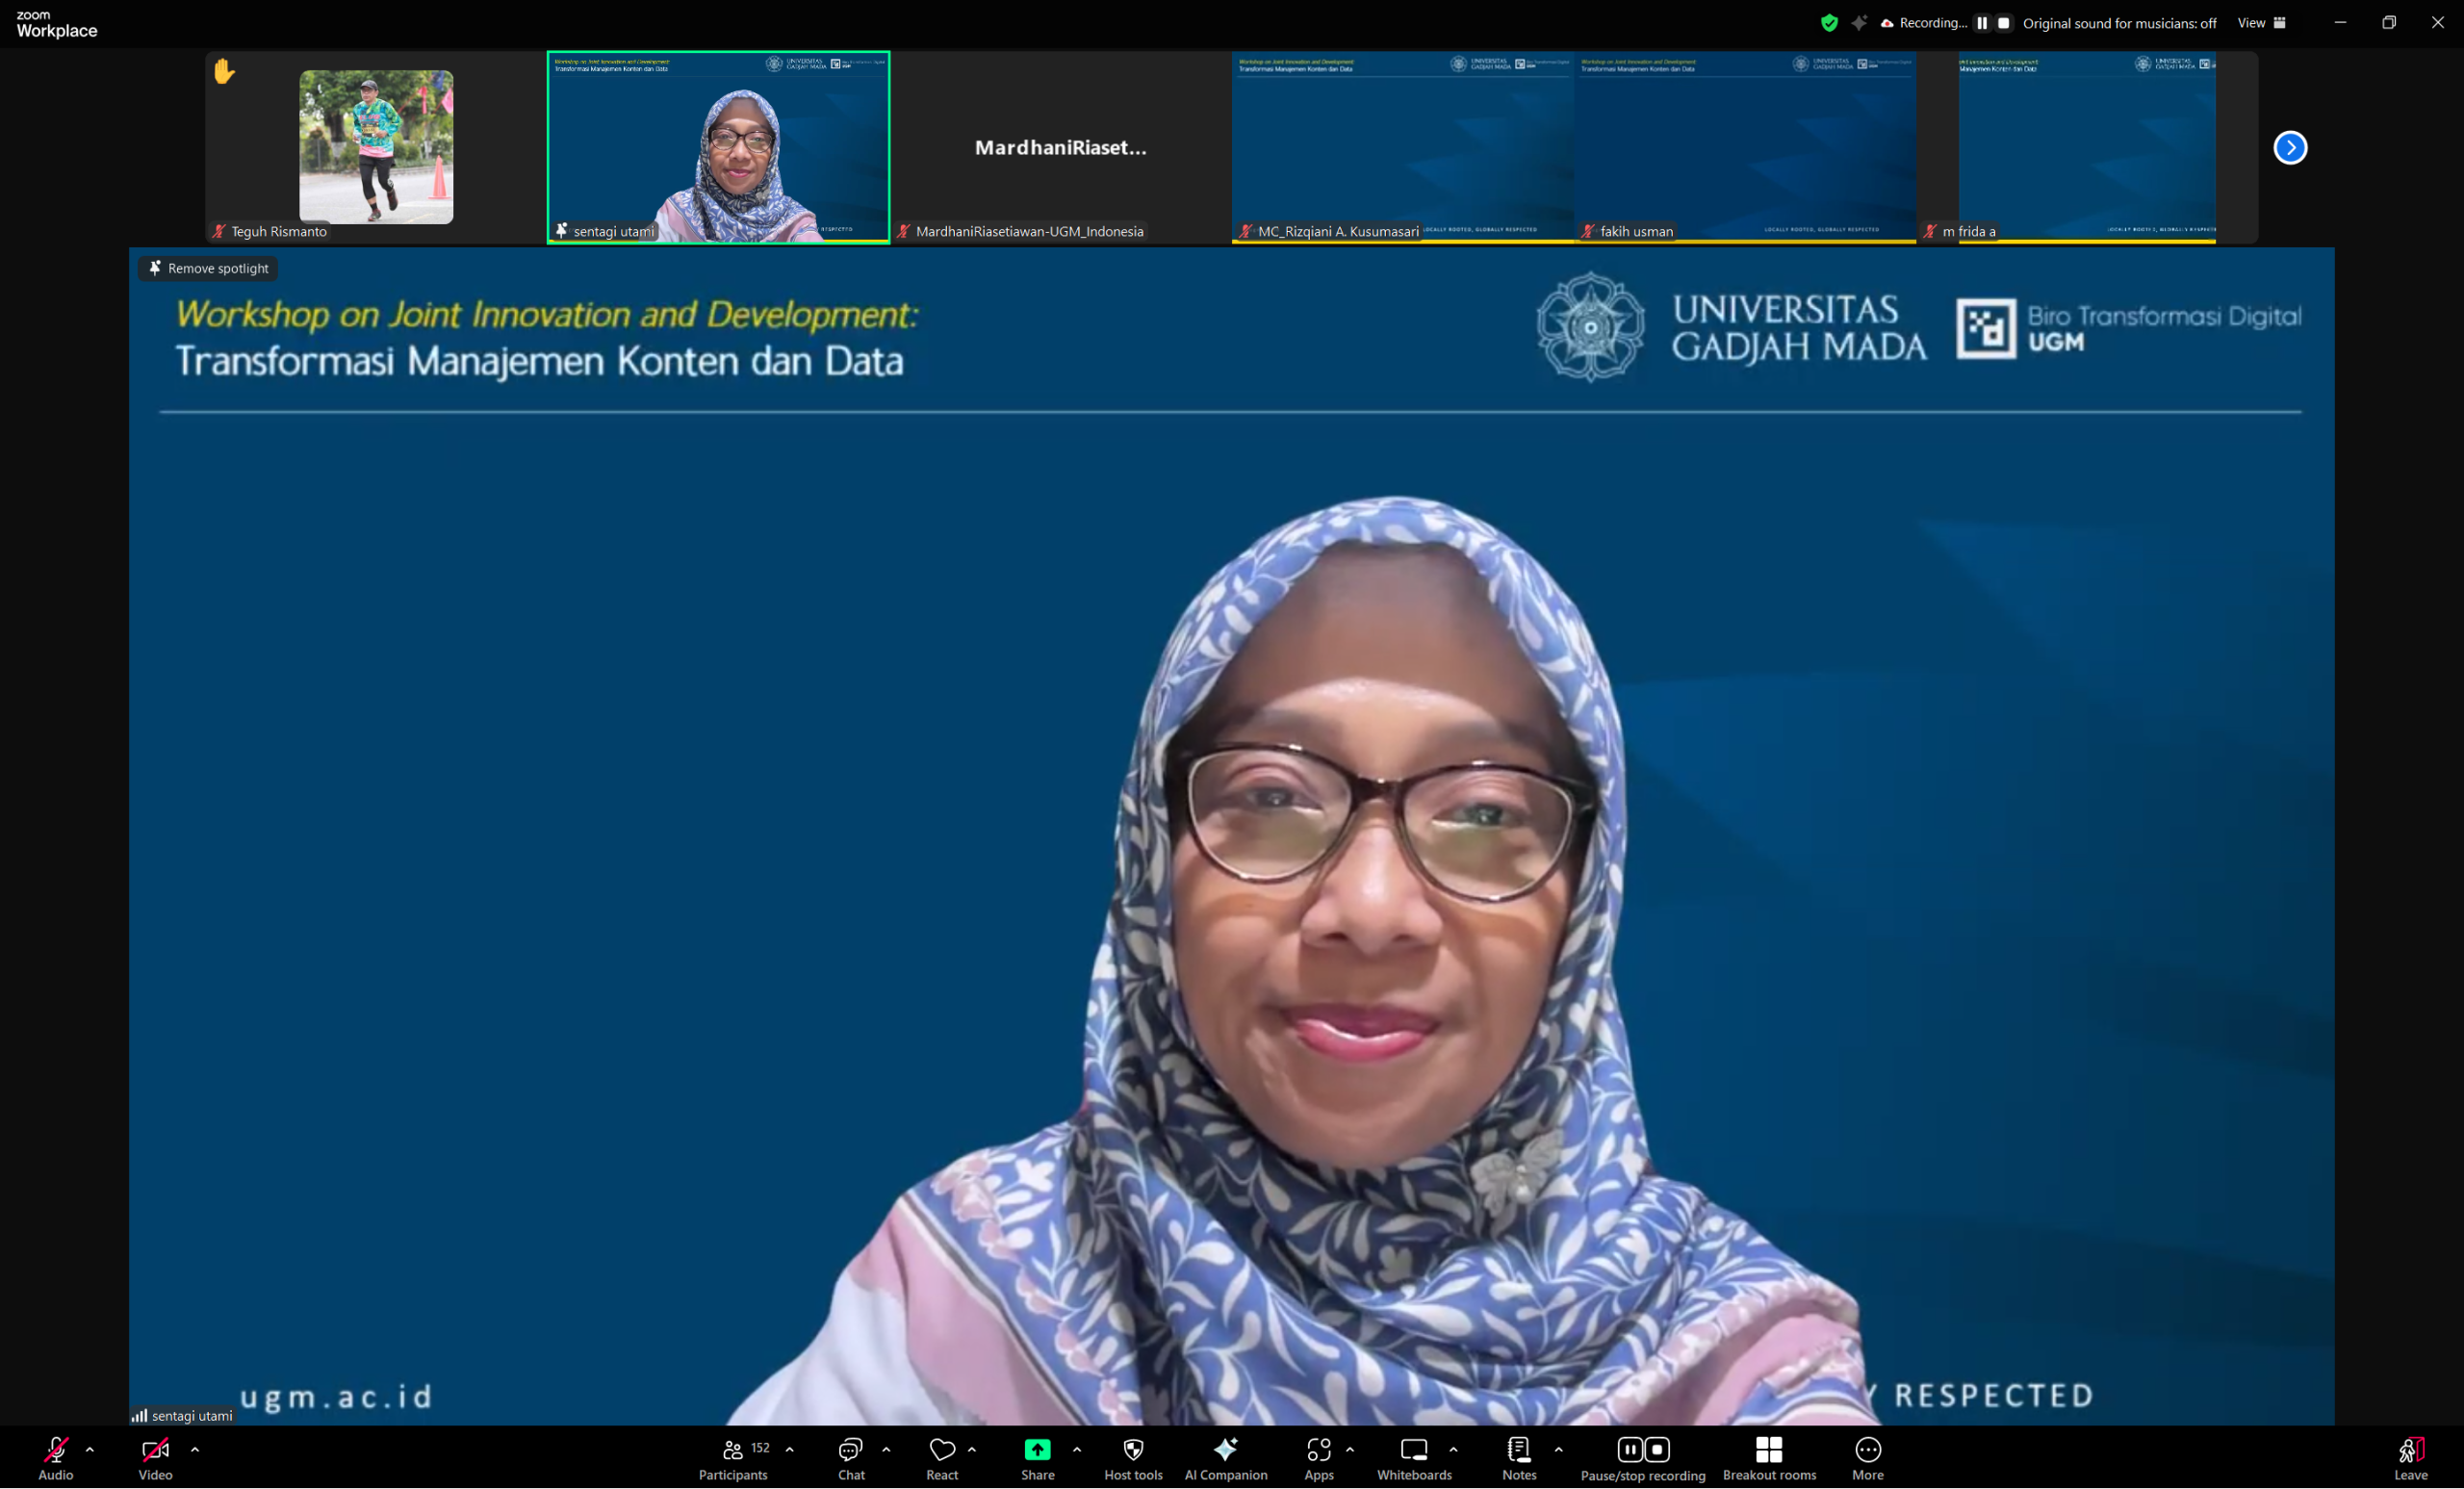Open Breakout rooms

point(1768,1451)
